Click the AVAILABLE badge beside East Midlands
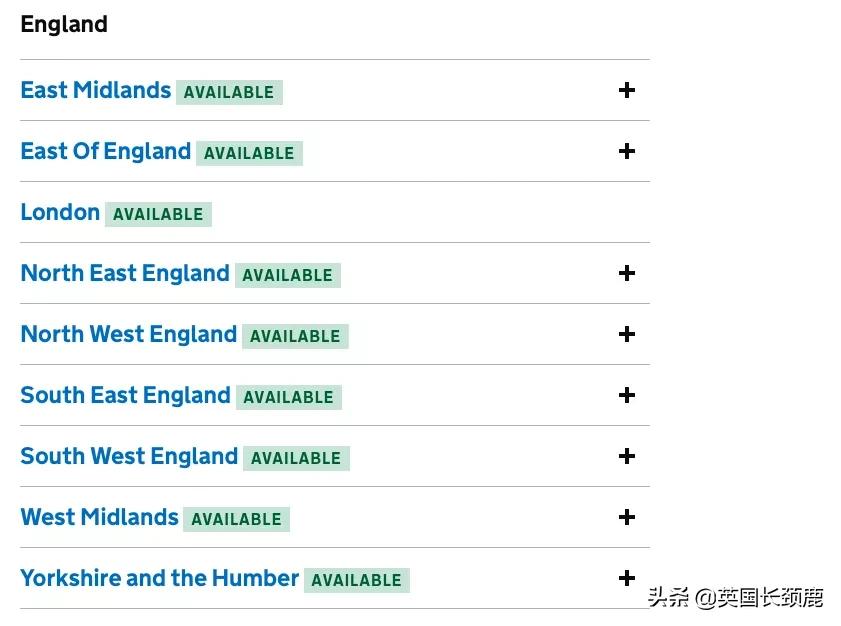 click(229, 92)
